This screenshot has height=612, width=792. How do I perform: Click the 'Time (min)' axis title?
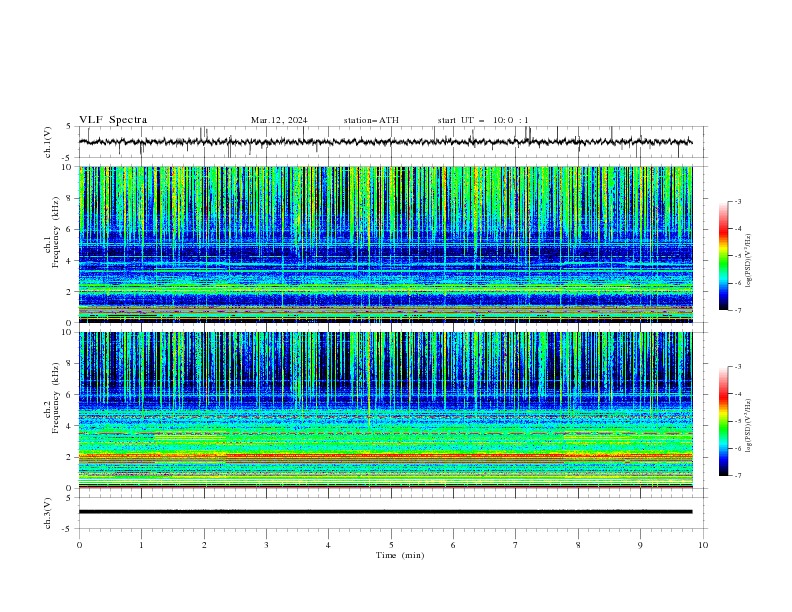point(400,555)
